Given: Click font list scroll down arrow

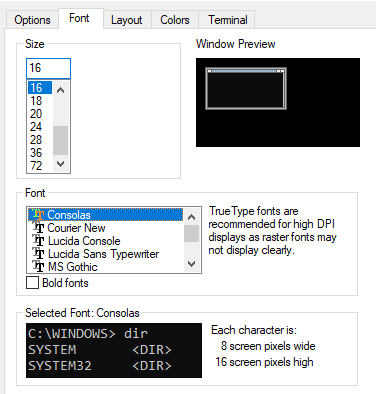Looking at the screenshot, I should point(192,264).
